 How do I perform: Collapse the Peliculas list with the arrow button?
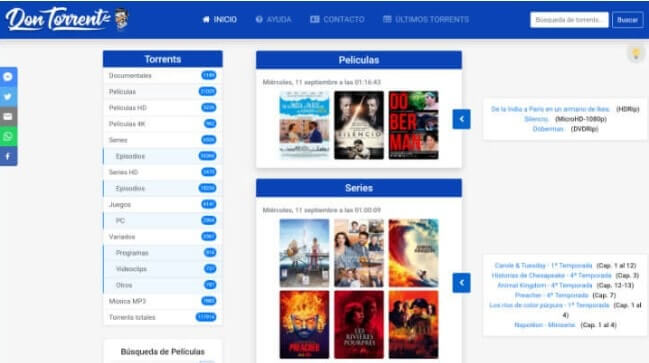pos(461,119)
